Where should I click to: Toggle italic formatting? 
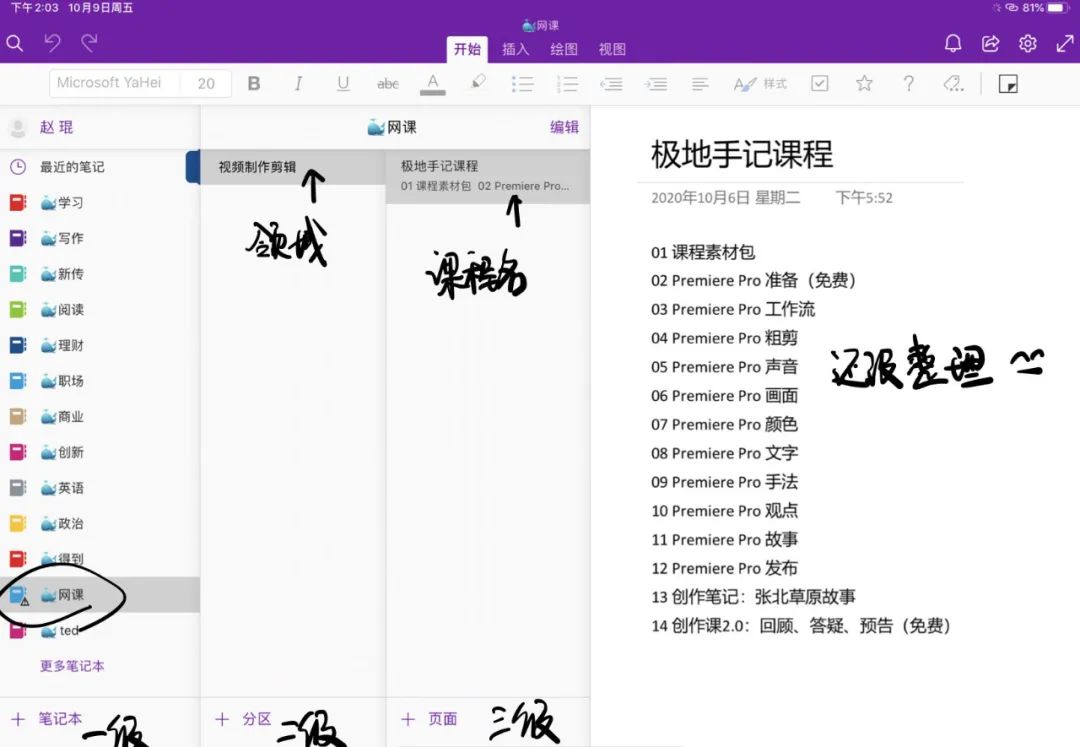298,84
